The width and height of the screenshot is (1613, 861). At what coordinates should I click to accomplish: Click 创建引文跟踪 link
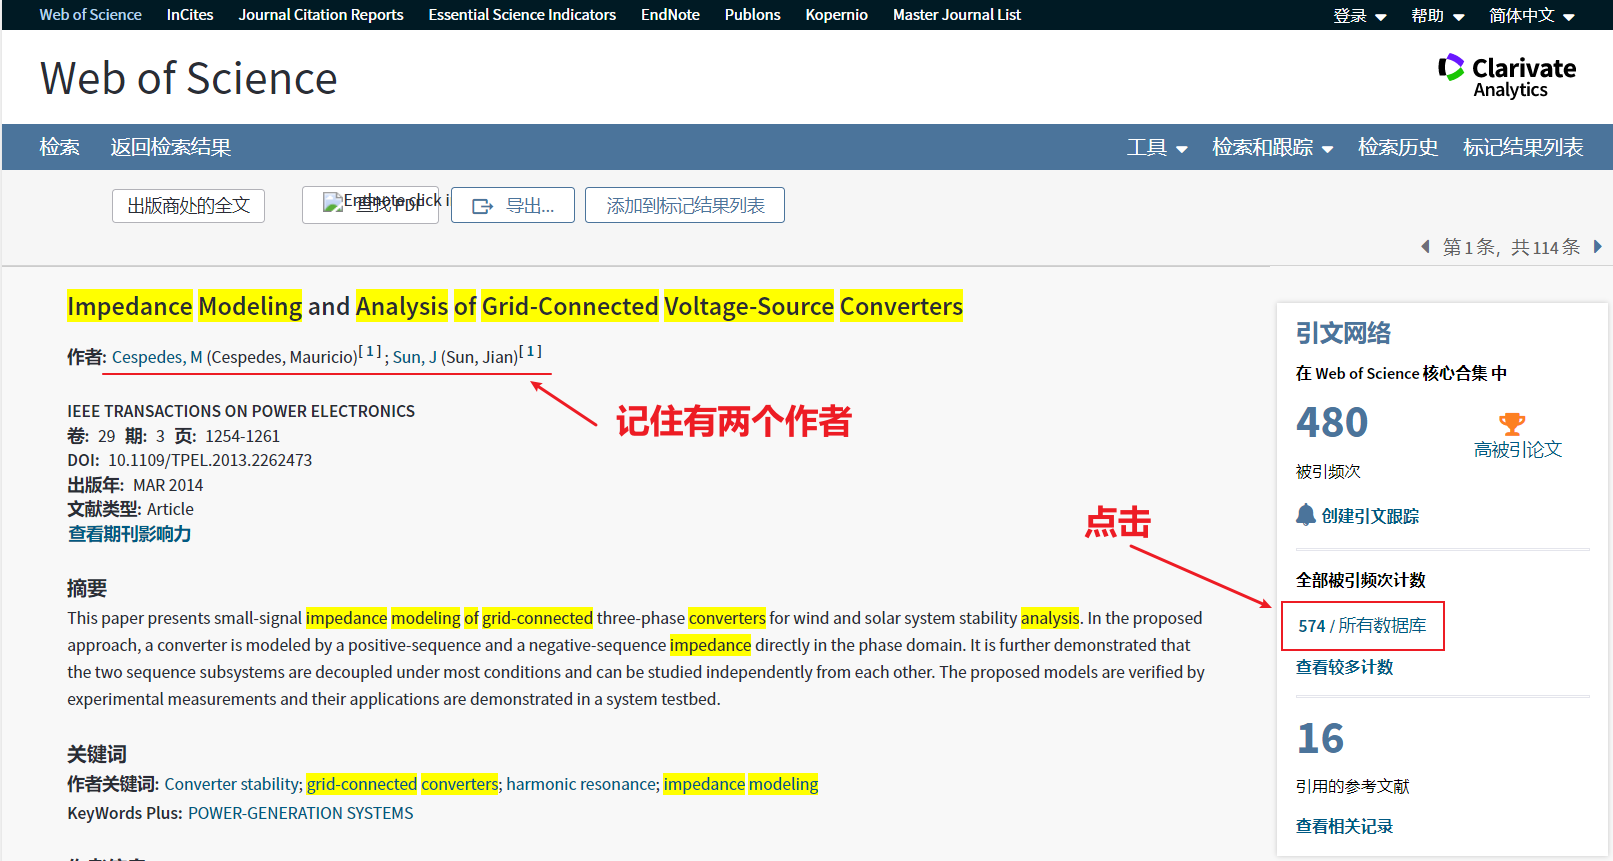(1370, 516)
